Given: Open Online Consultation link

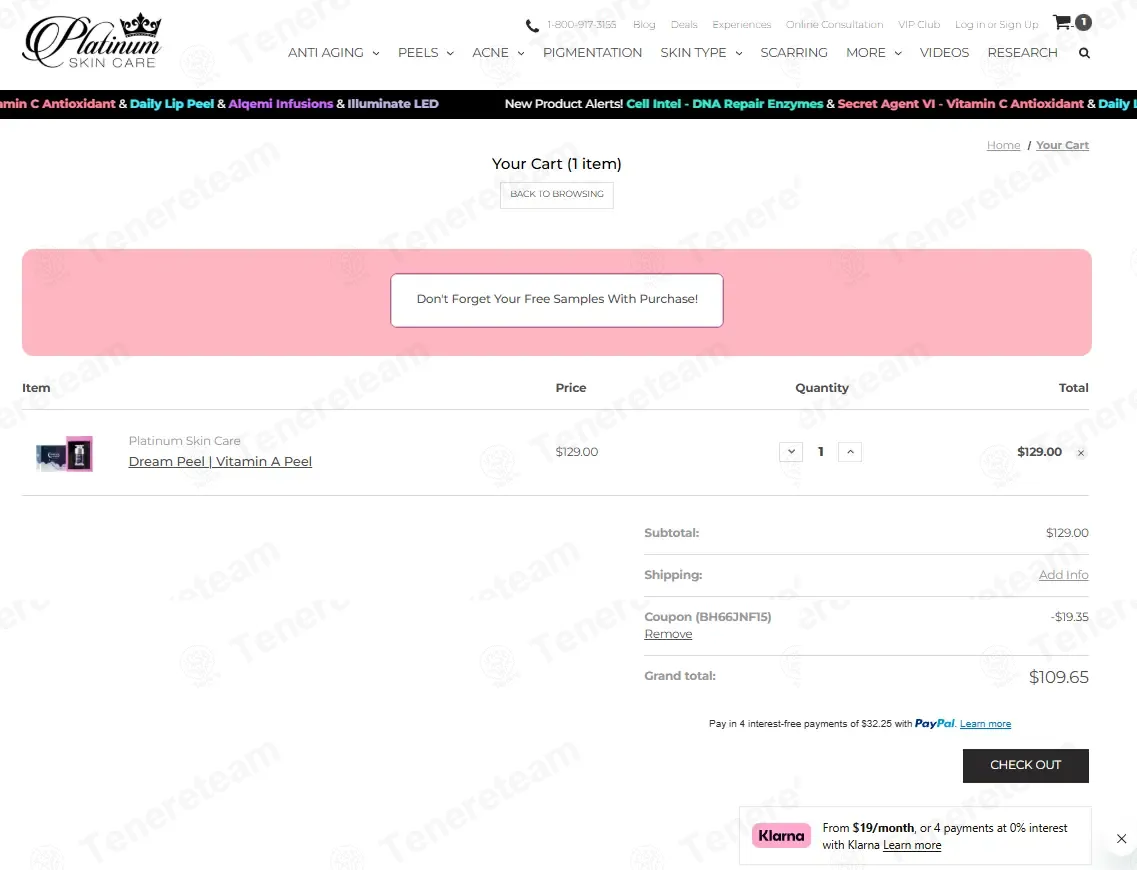Looking at the screenshot, I should [x=835, y=25].
